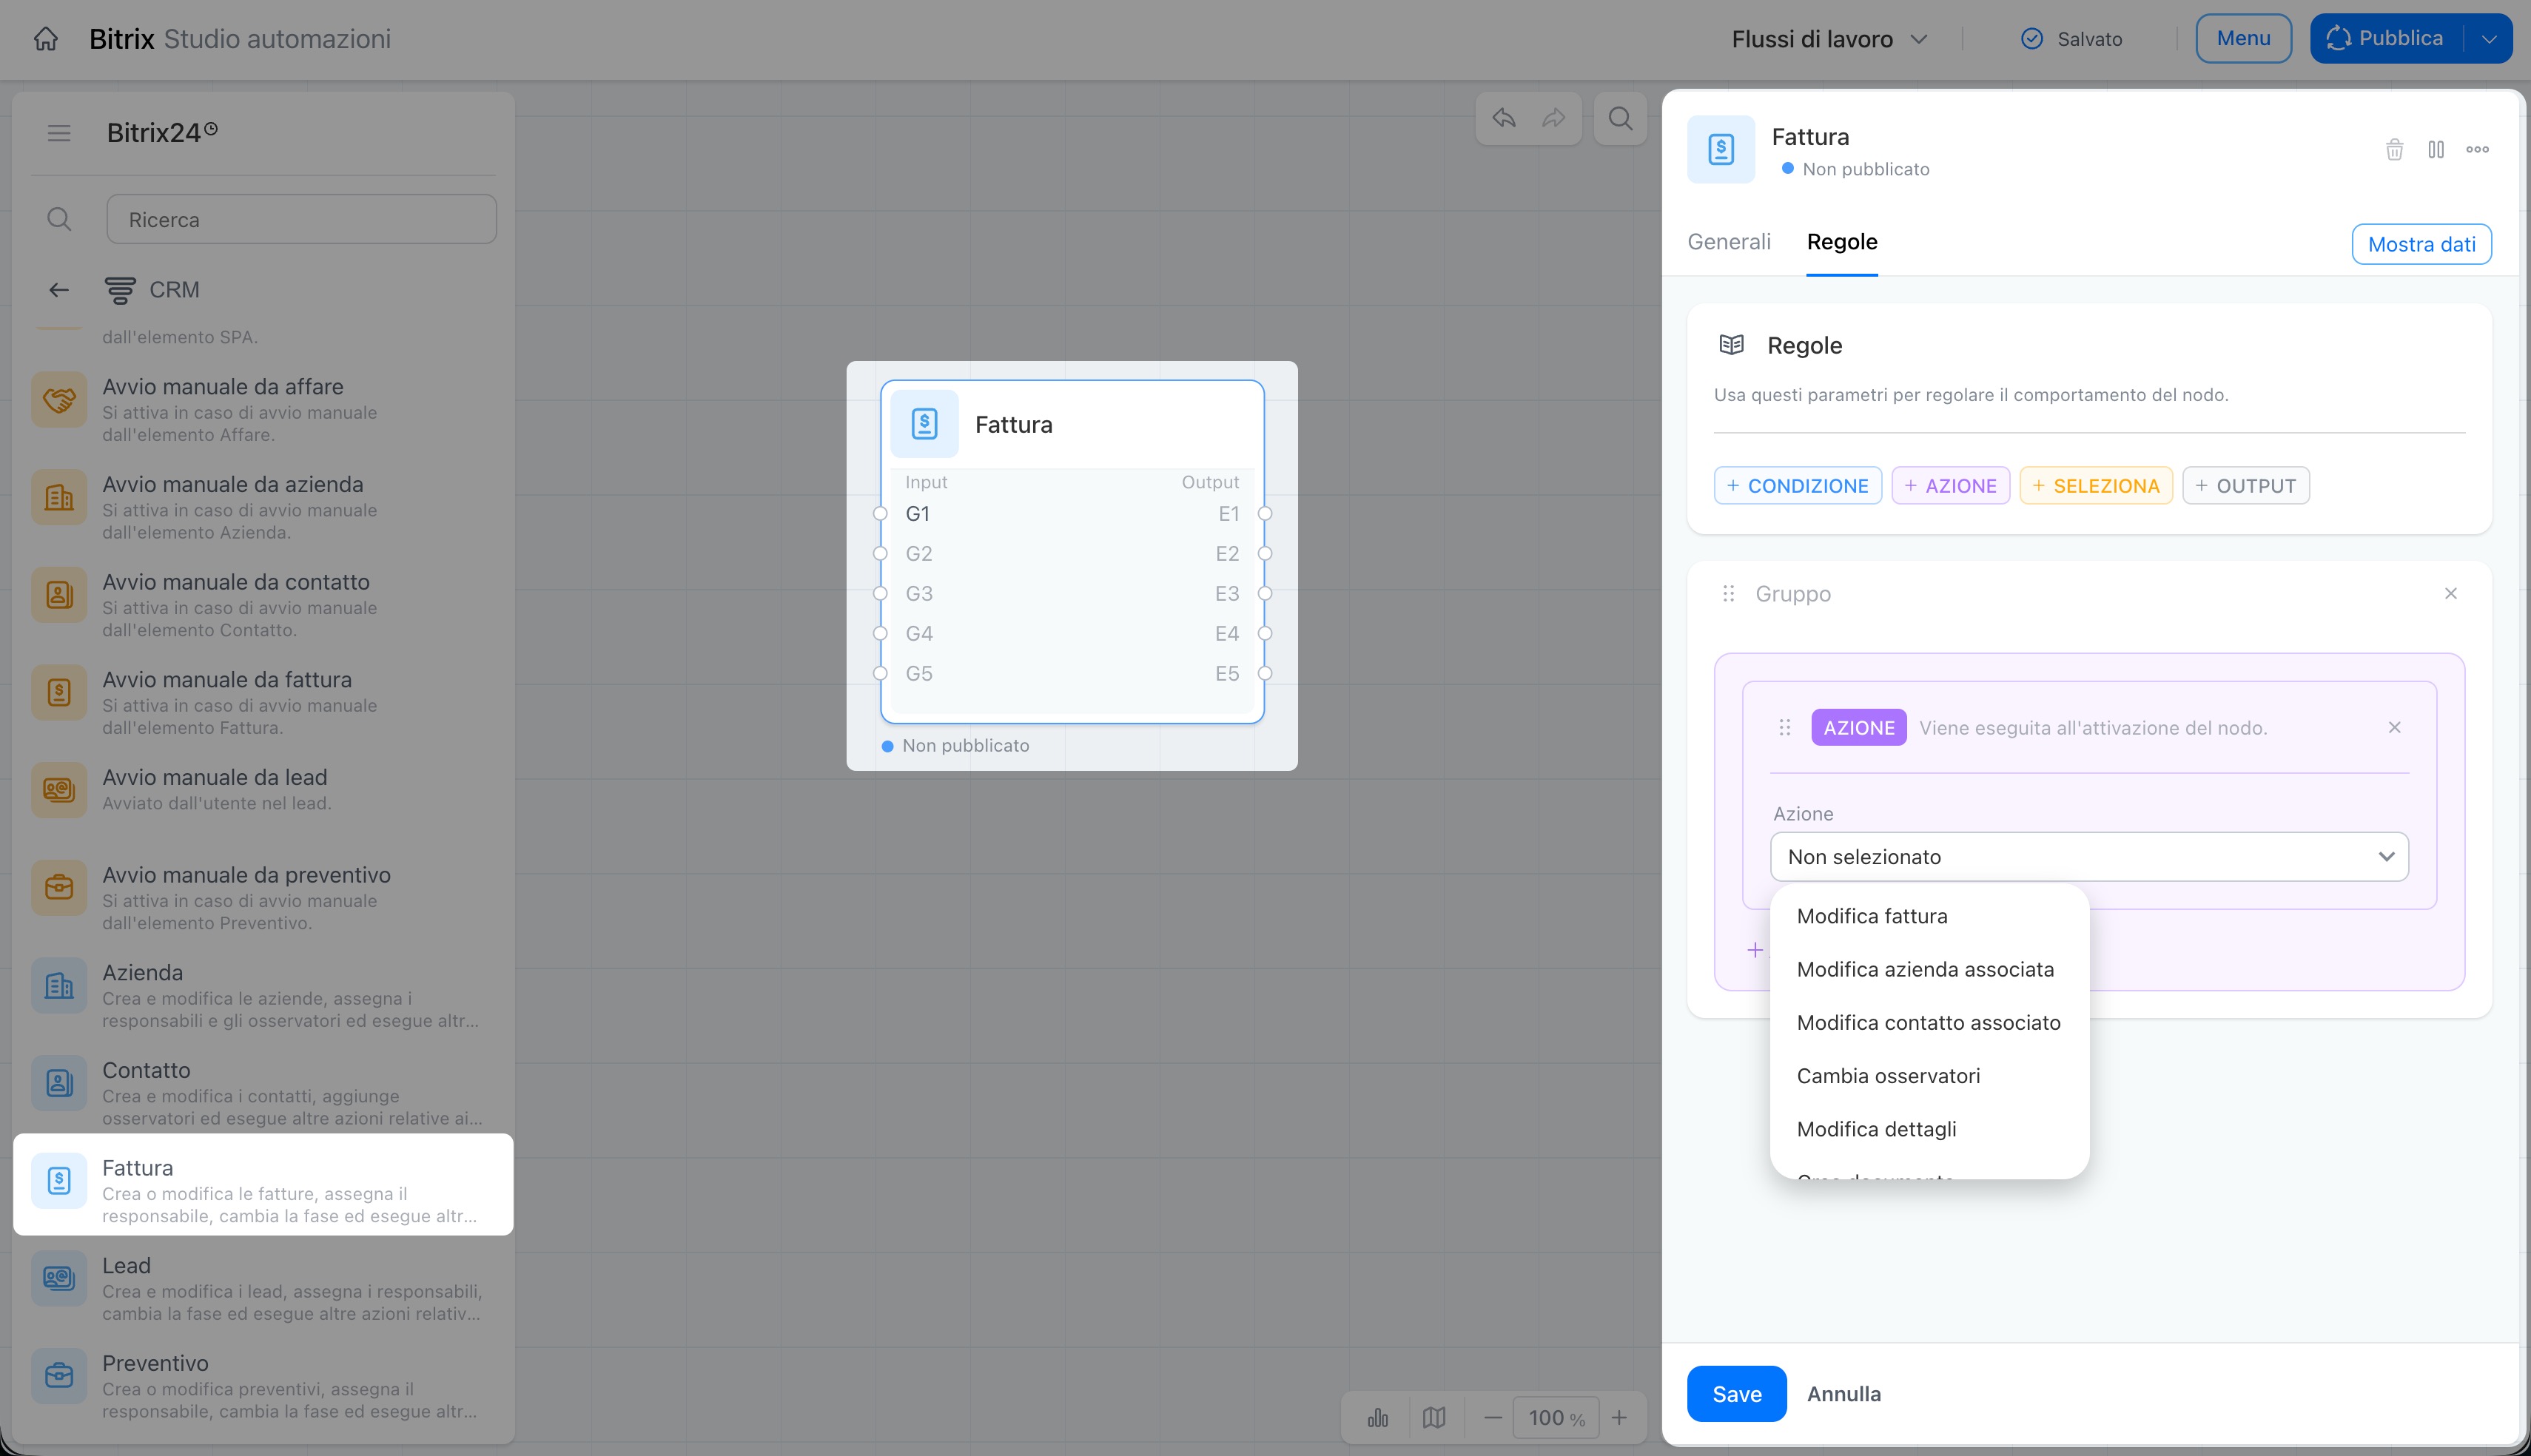Add a SELEZIONA rule
2531x1456 pixels.
tap(2096, 486)
